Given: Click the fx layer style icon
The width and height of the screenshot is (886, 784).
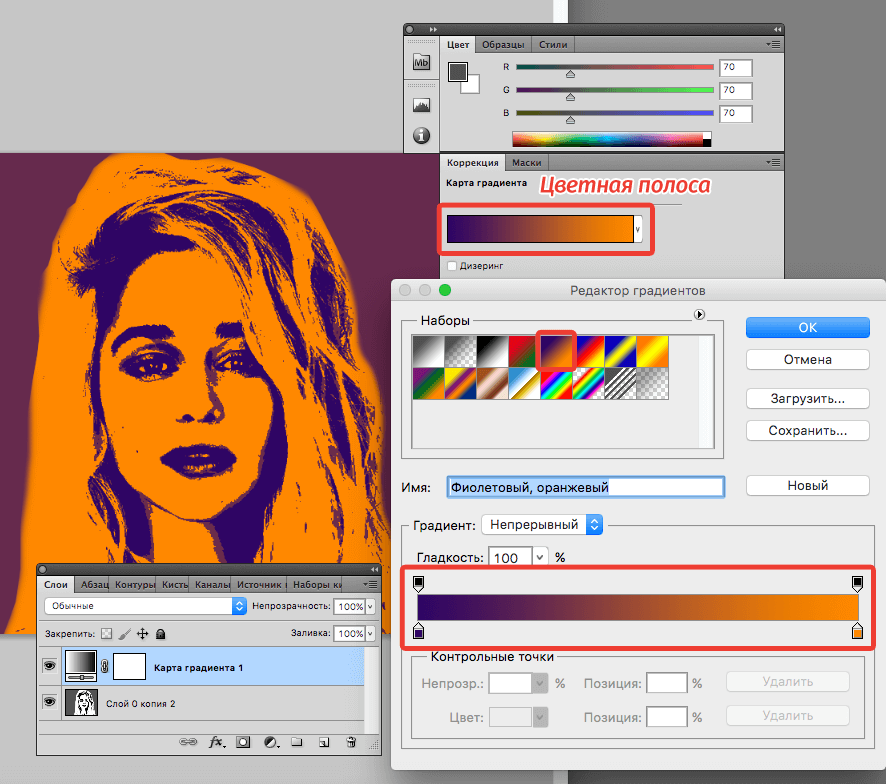Looking at the screenshot, I should point(216,743).
